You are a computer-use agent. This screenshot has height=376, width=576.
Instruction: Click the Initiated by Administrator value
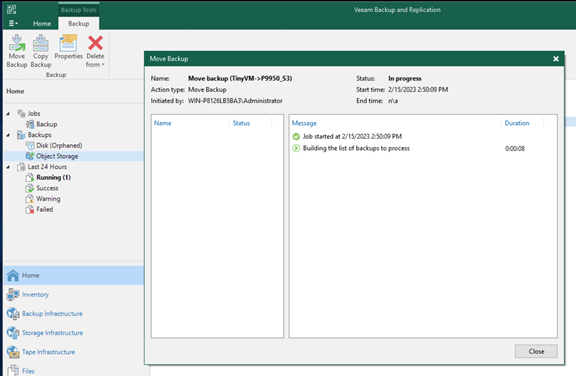click(x=235, y=101)
